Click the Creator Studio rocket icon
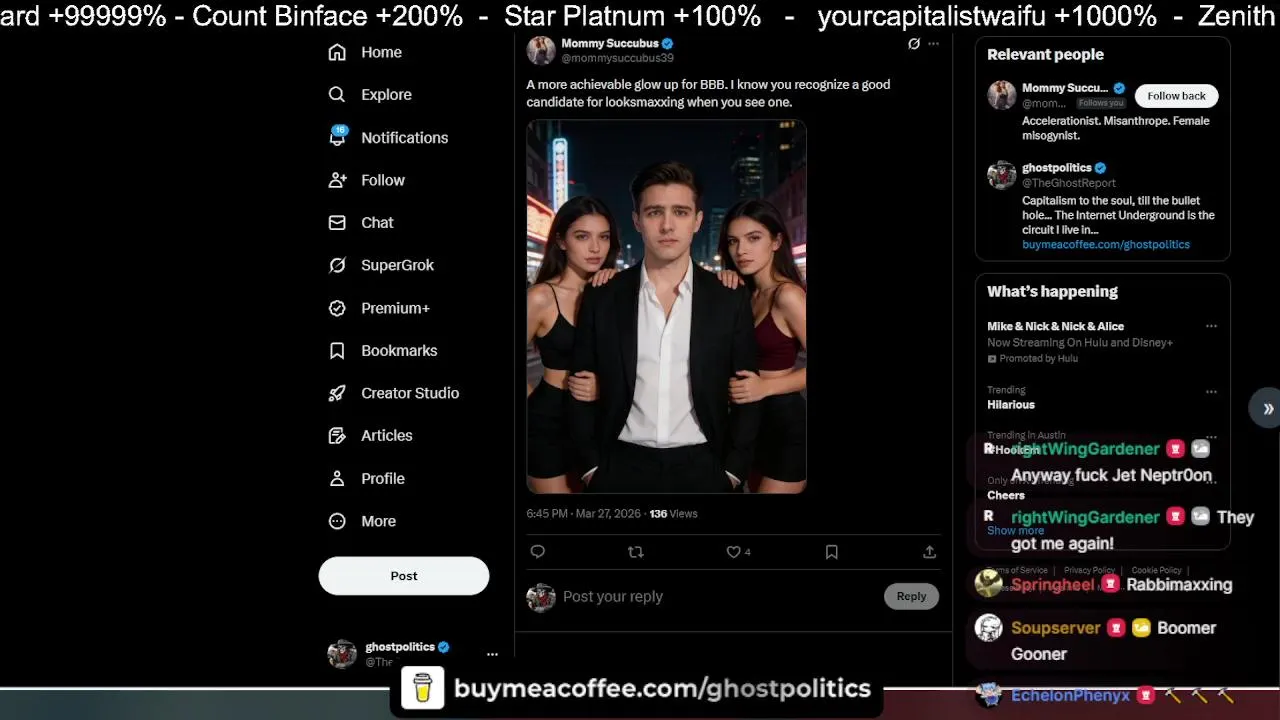This screenshot has width=1280, height=720. [337, 393]
